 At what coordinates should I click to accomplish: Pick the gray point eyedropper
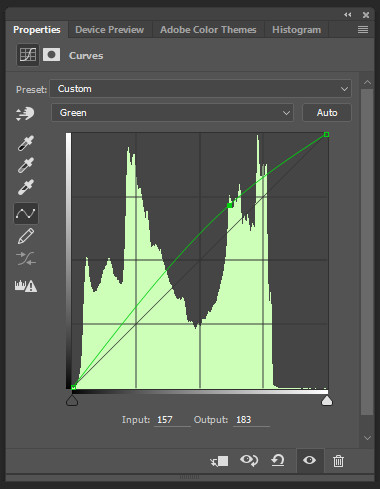tap(26, 165)
